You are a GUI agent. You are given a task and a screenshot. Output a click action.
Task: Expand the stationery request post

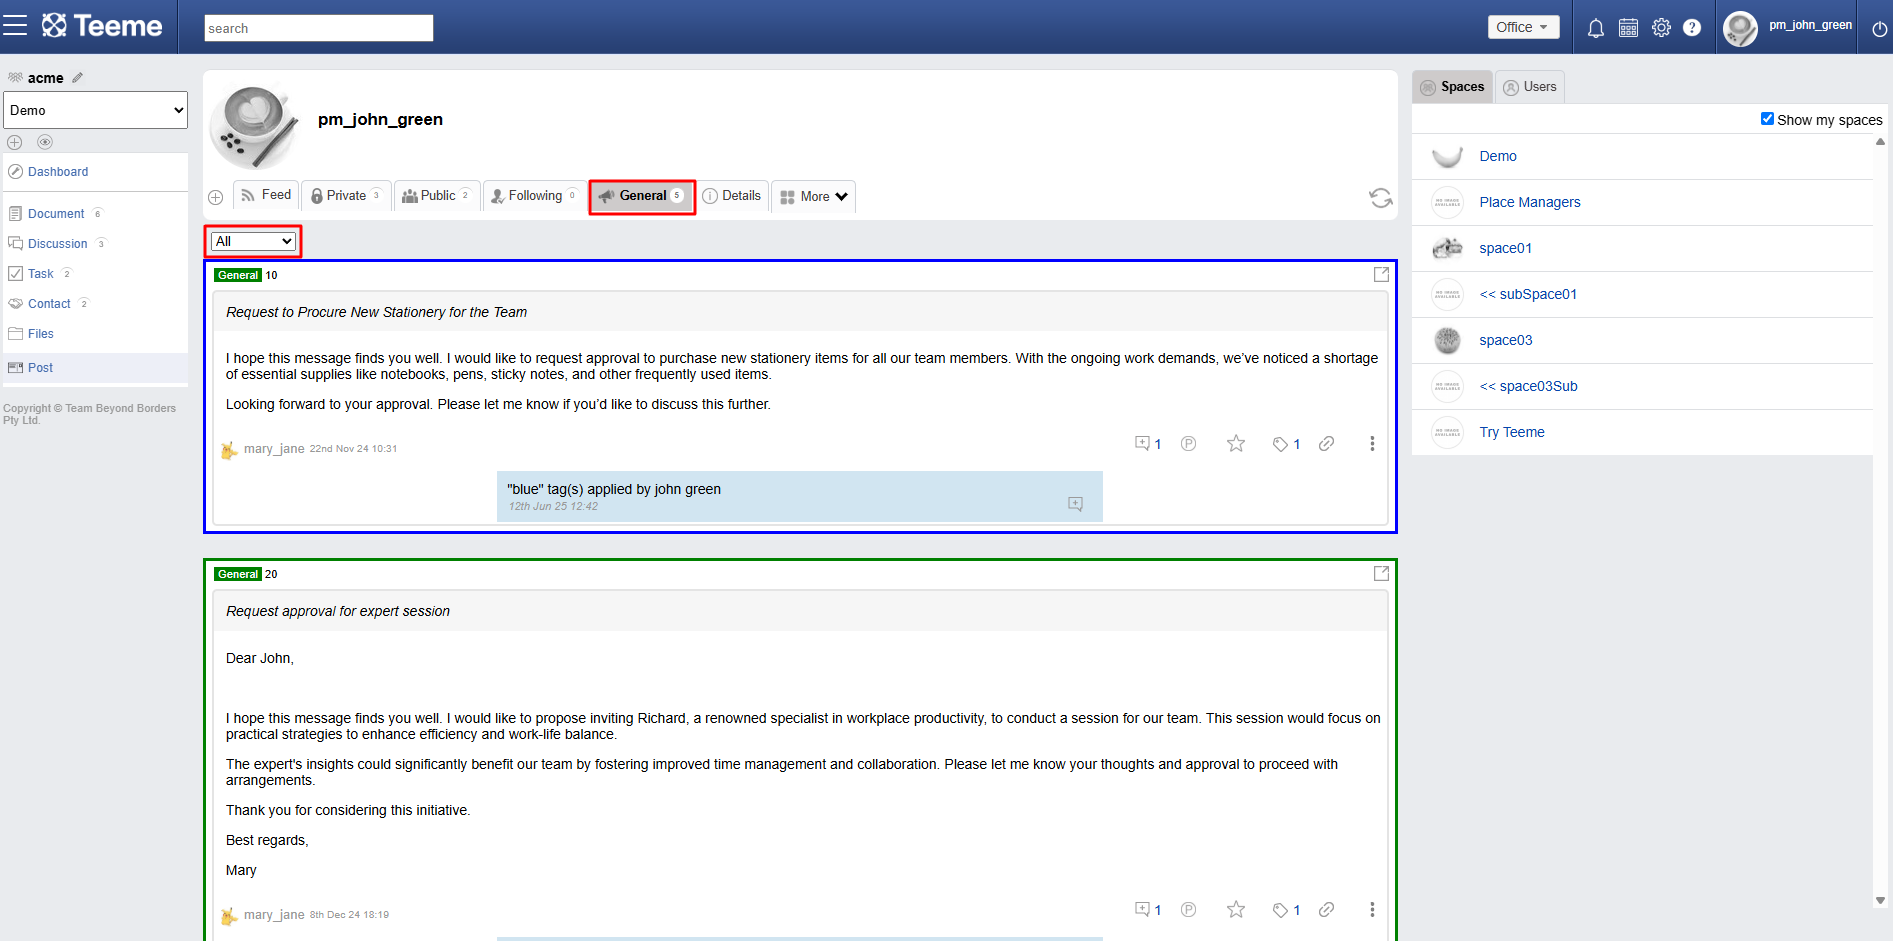[1381, 274]
